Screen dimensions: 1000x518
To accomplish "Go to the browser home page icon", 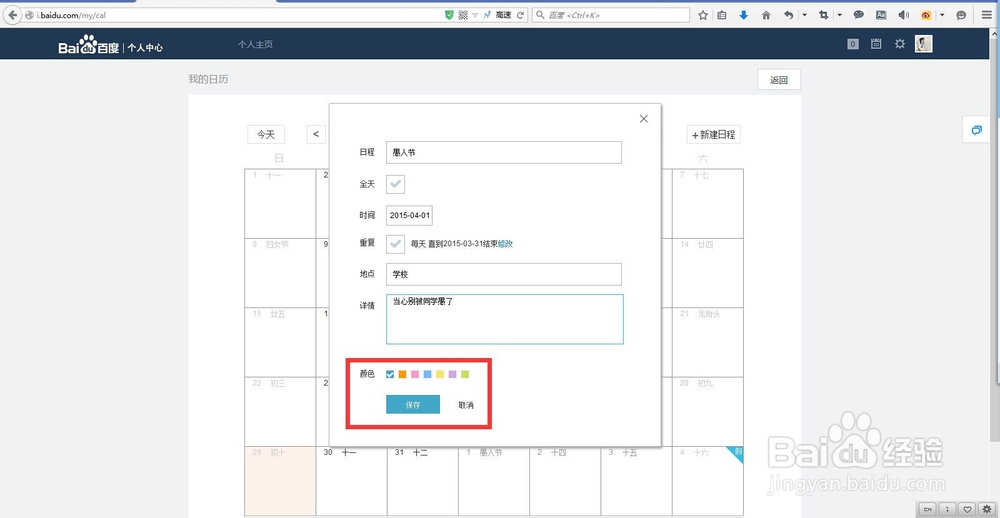I will click(x=766, y=15).
